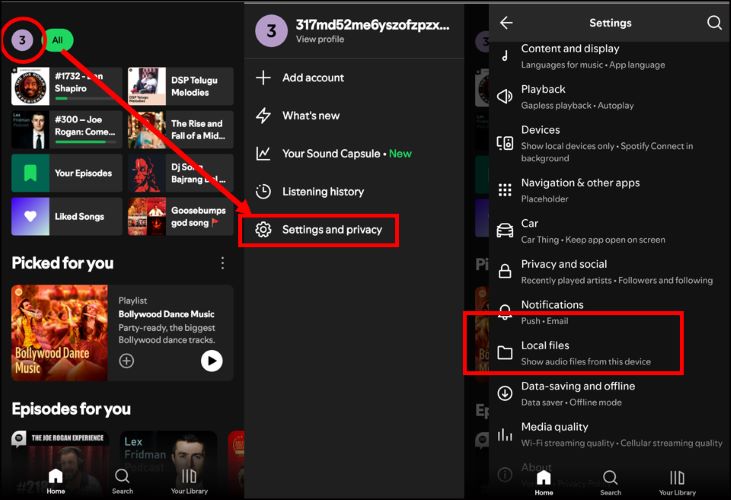
Task: Click the Content and display note icon
Action: (x=505, y=56)
